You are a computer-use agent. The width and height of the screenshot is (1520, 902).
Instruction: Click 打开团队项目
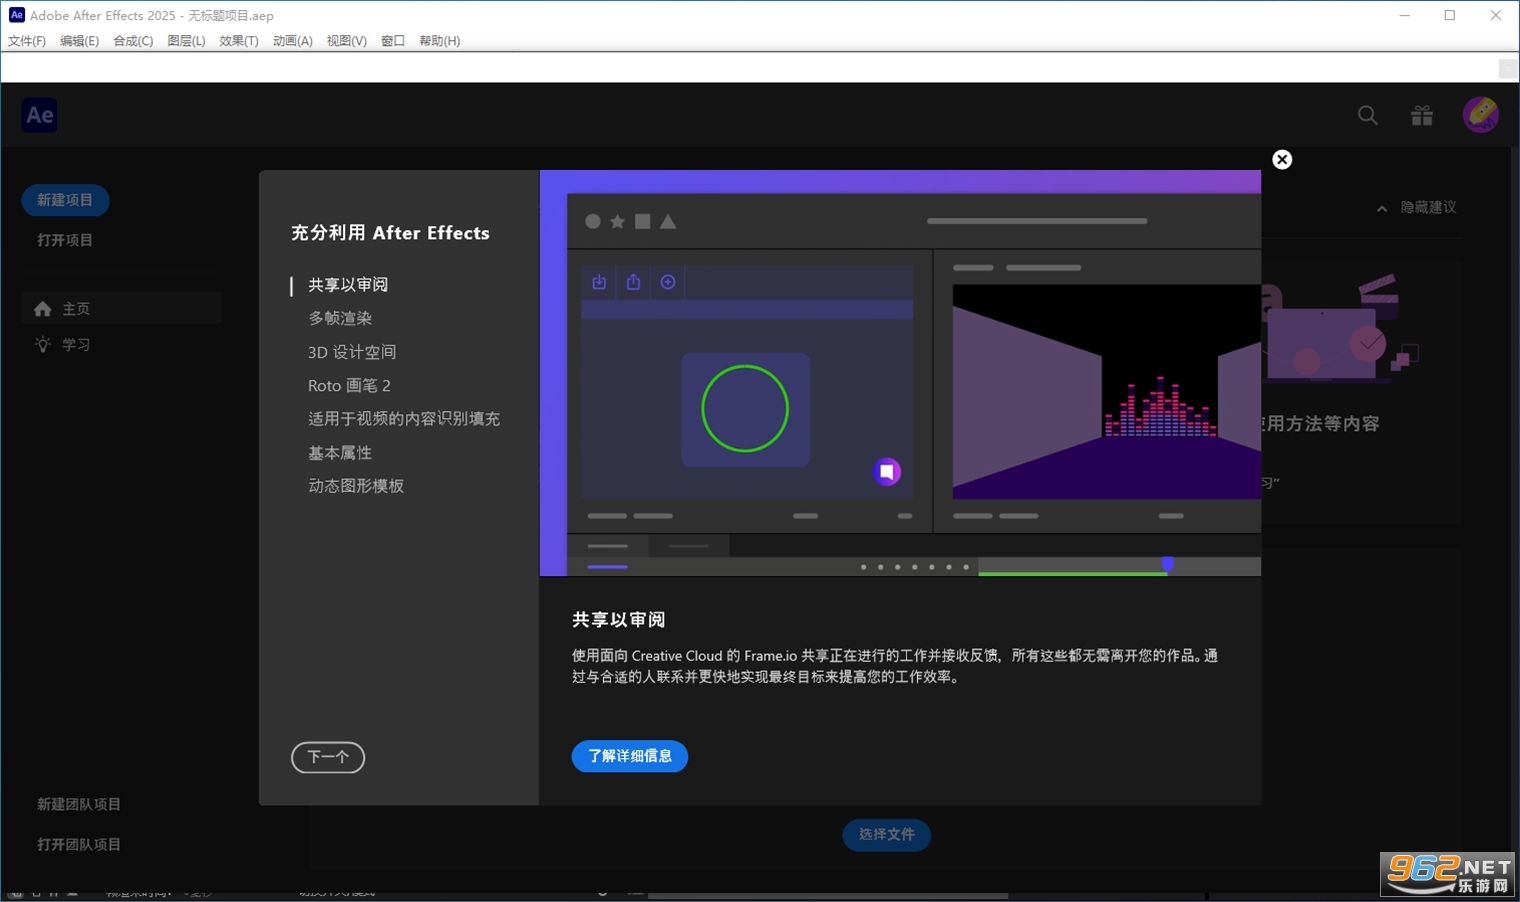click(x=79, y=844)
